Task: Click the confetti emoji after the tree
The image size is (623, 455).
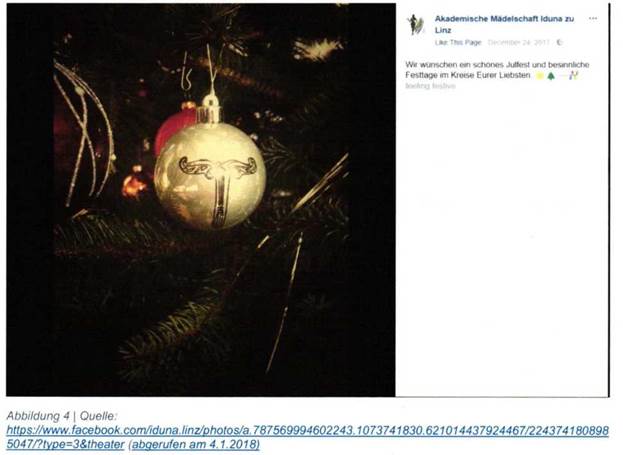Action: (573, 75)
